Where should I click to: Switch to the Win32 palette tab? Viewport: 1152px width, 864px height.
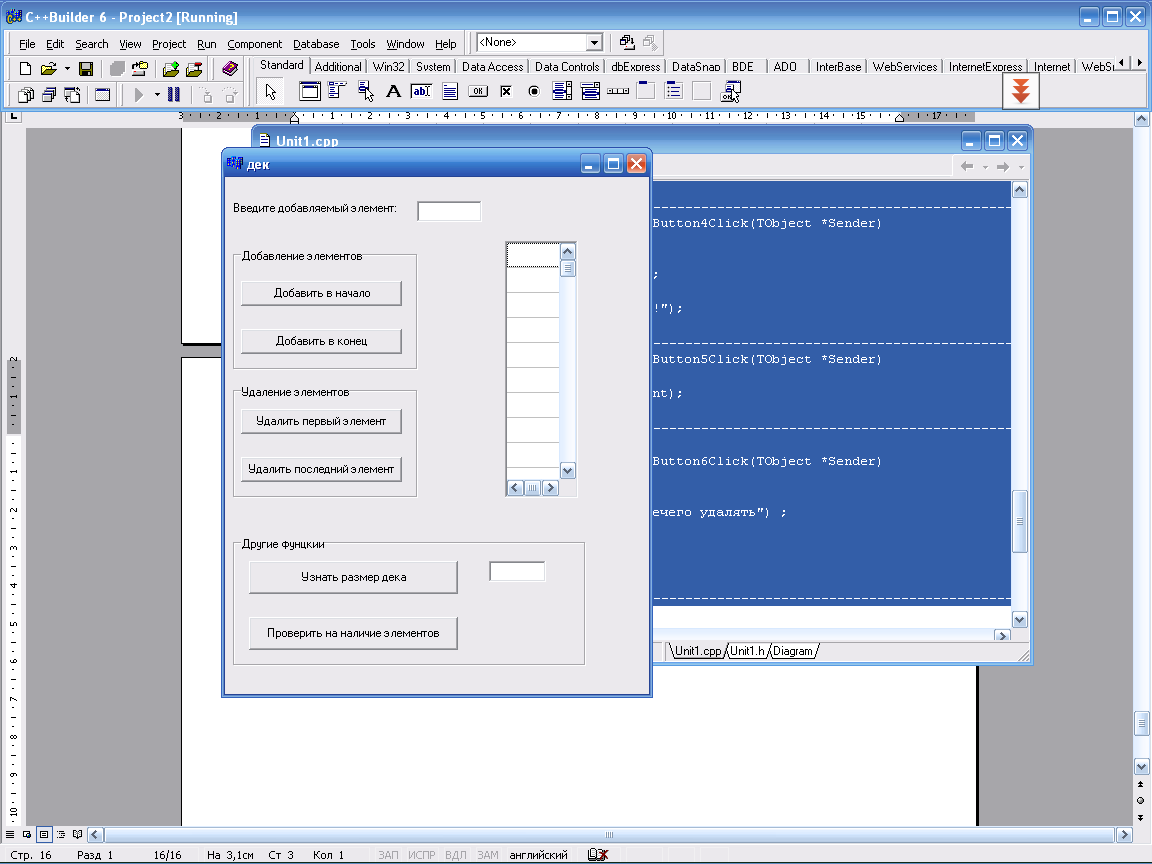pos(389,67)
